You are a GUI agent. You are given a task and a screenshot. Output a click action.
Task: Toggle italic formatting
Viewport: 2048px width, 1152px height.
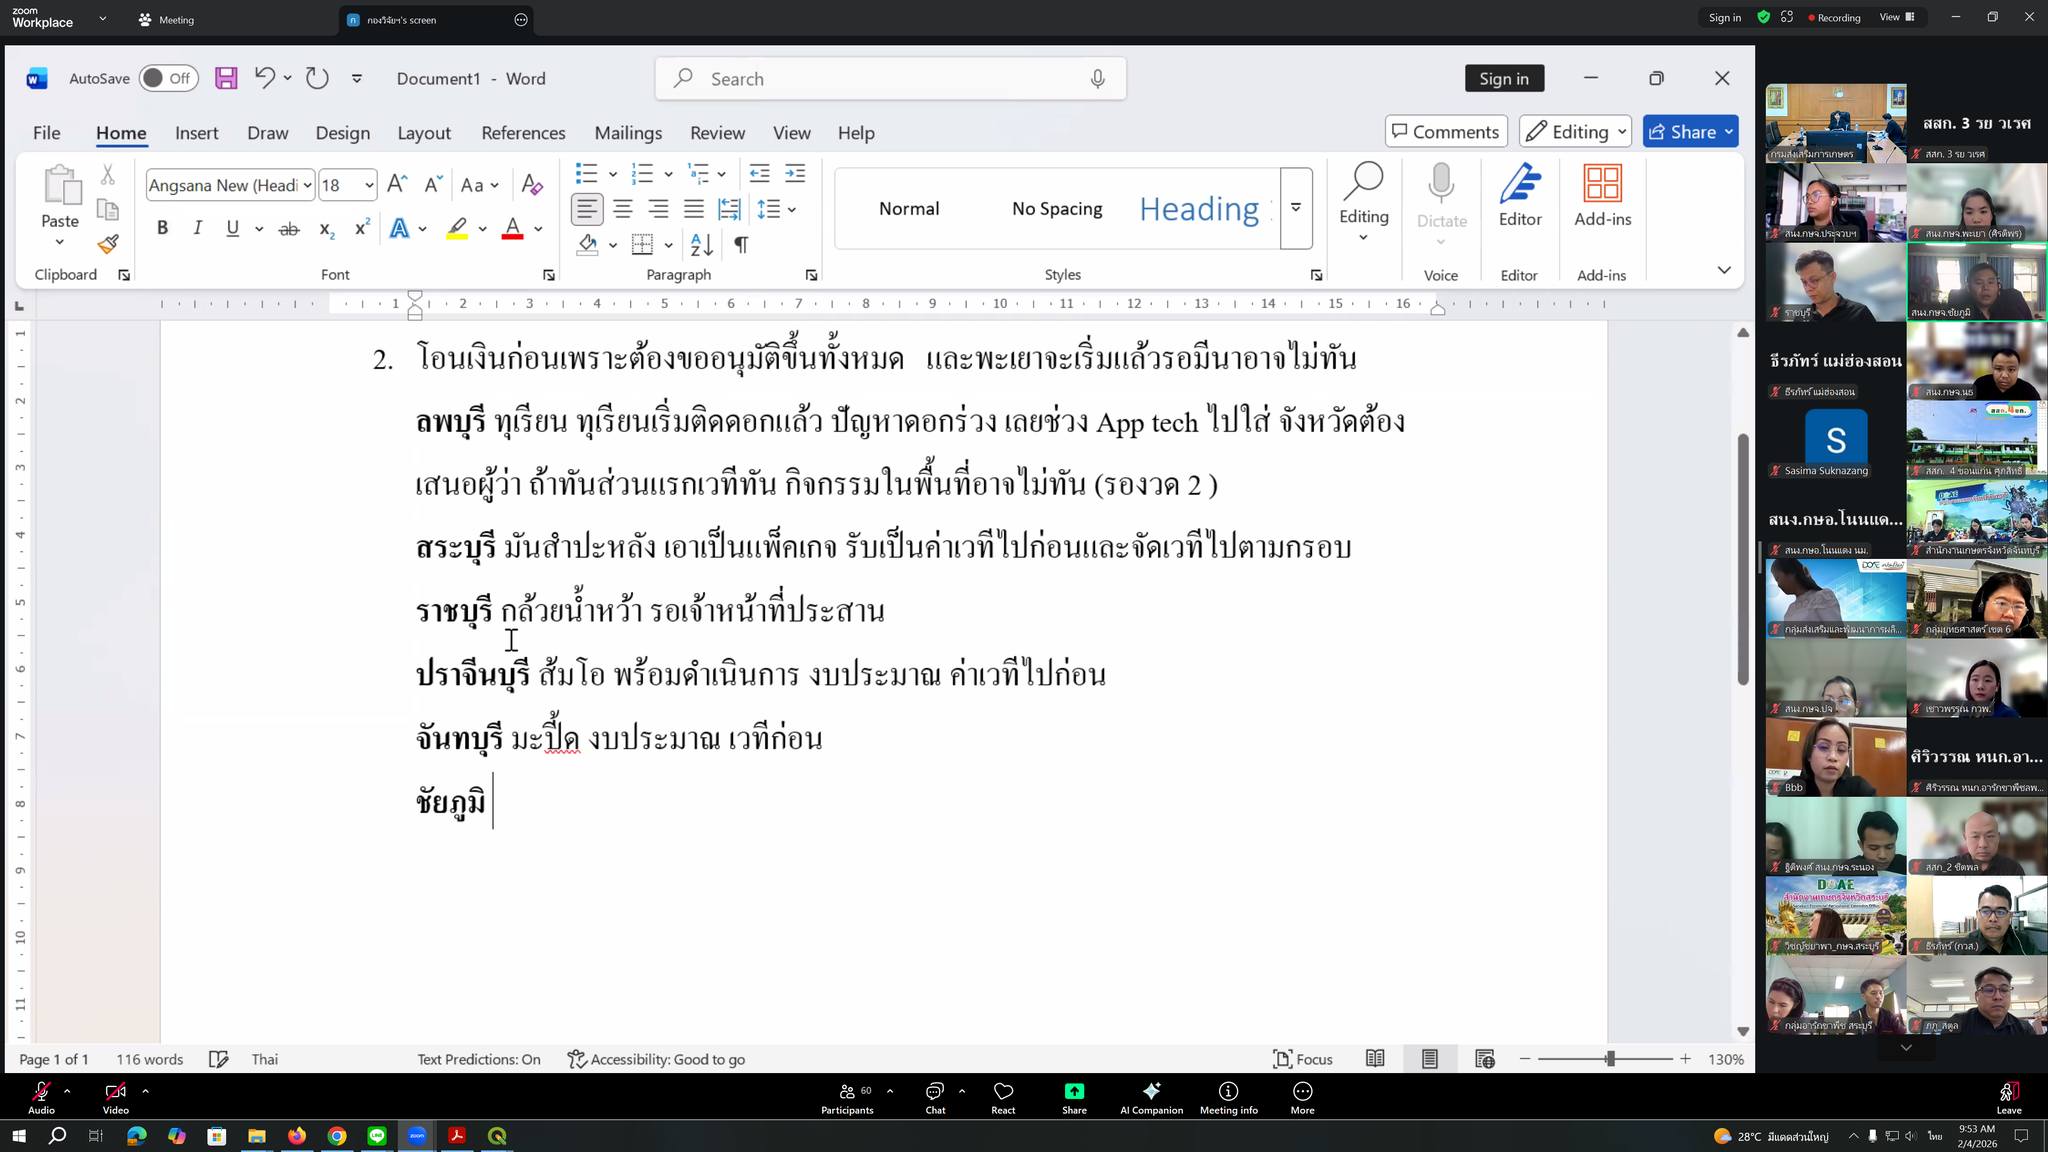[197, 228]
